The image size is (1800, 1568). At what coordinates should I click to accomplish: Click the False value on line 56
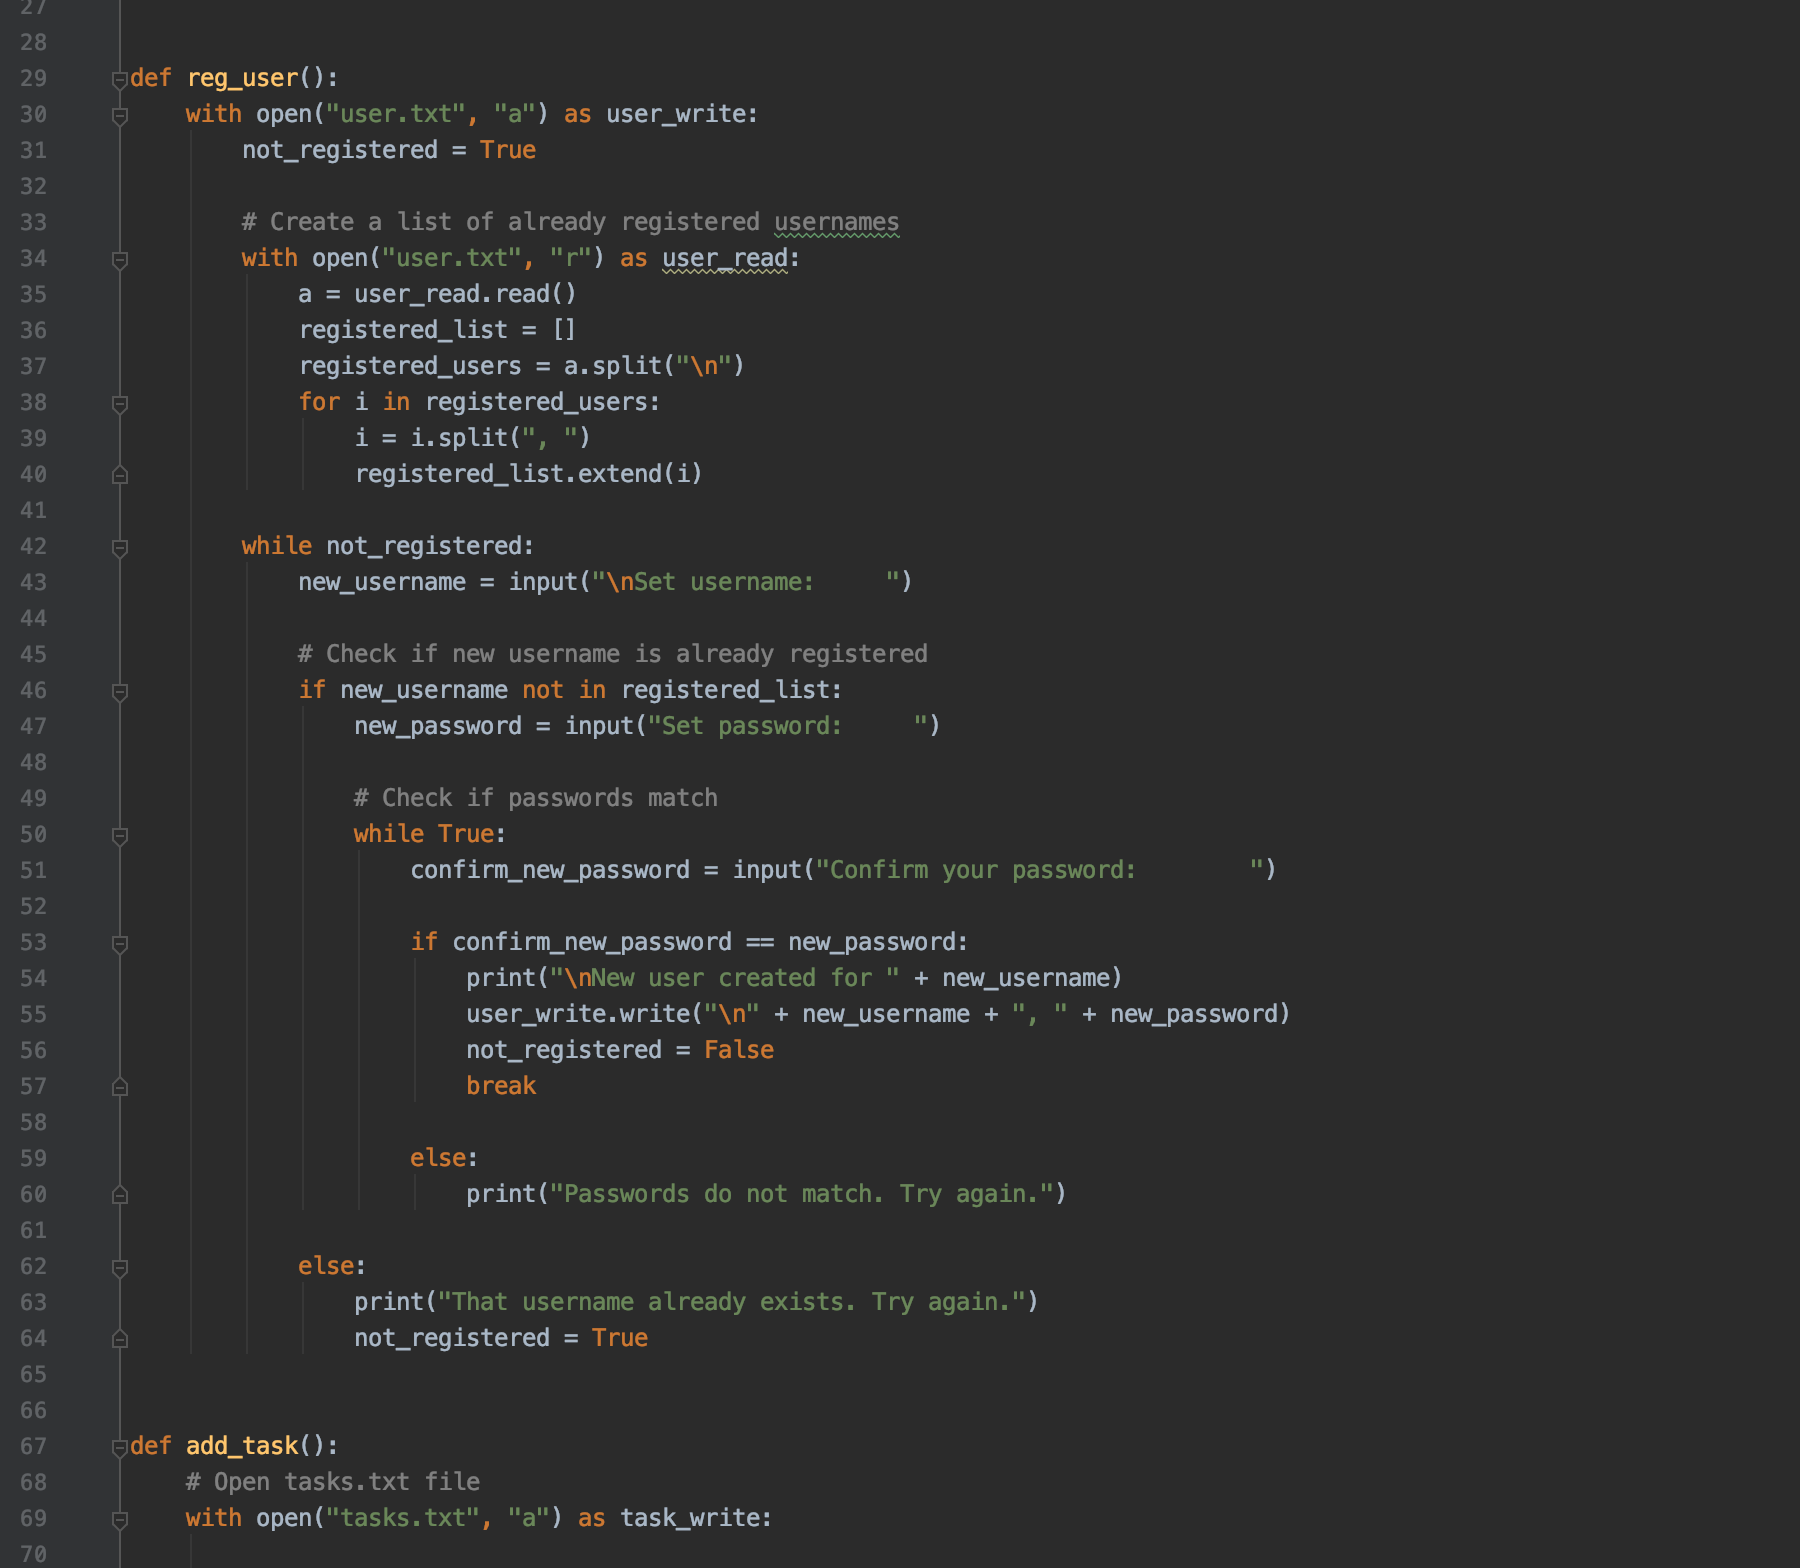[739, 1050]
